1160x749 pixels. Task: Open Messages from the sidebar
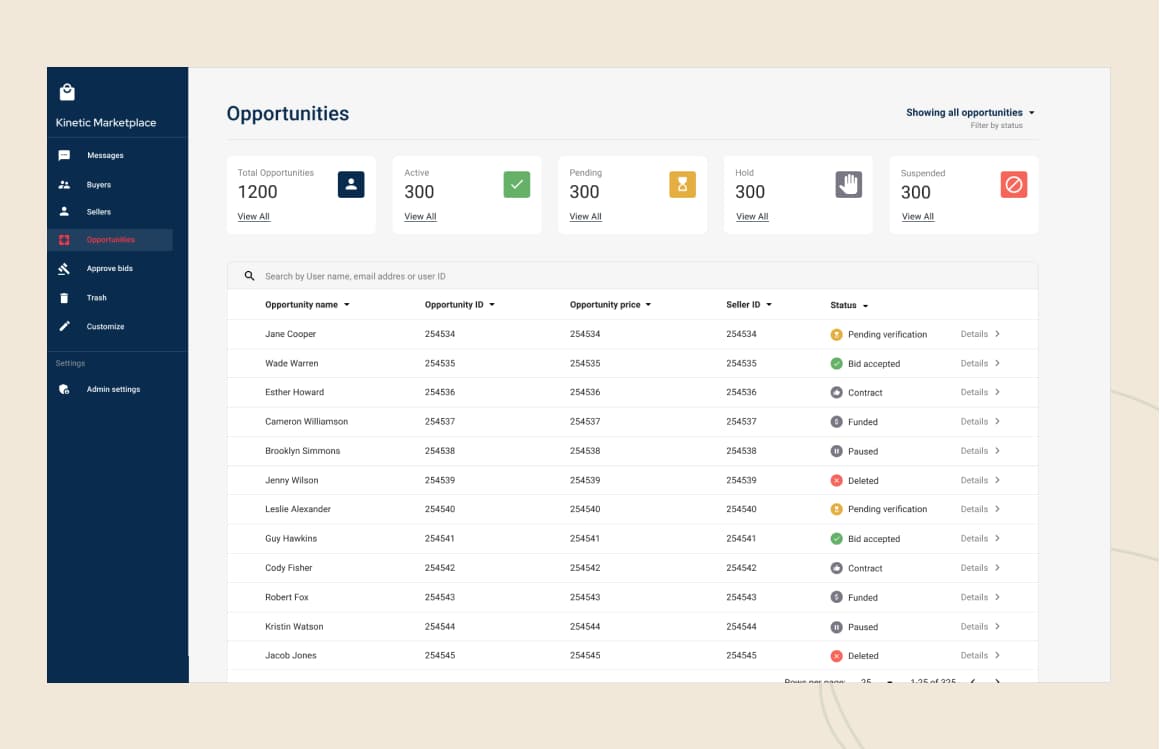108,155
